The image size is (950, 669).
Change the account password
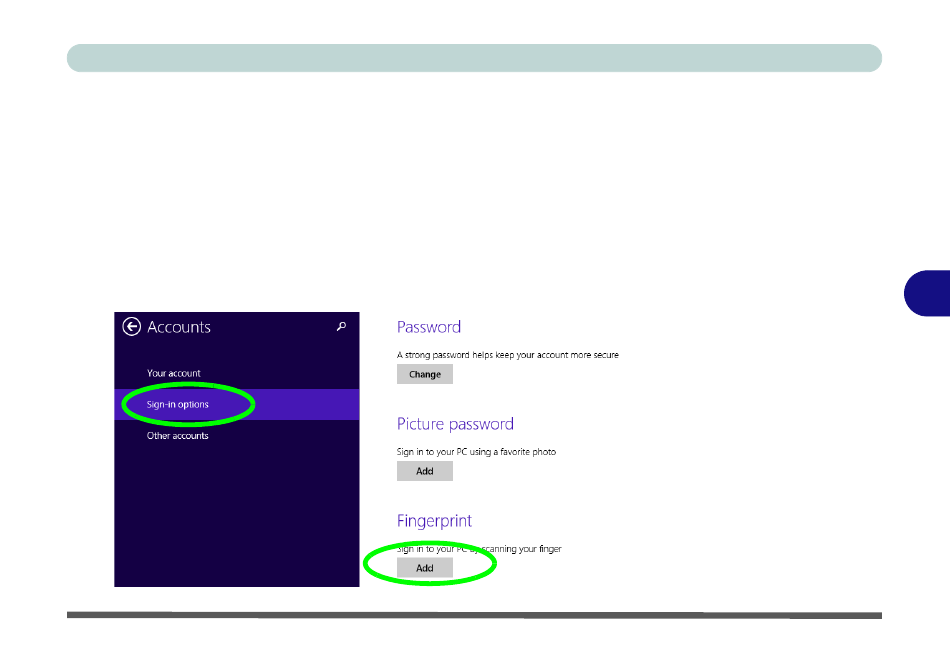tap(425, 374)
